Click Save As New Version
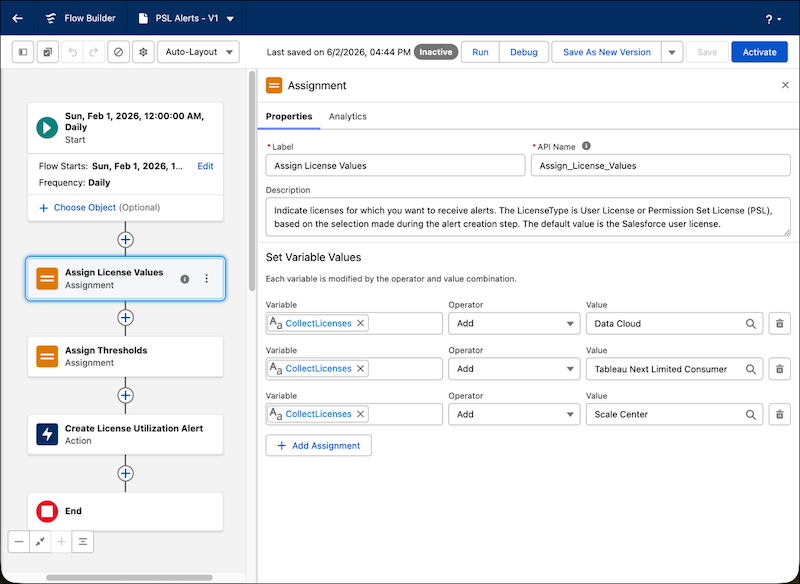Image resolution: width=800 pixels, height=584 pixels. coord(607,52)
